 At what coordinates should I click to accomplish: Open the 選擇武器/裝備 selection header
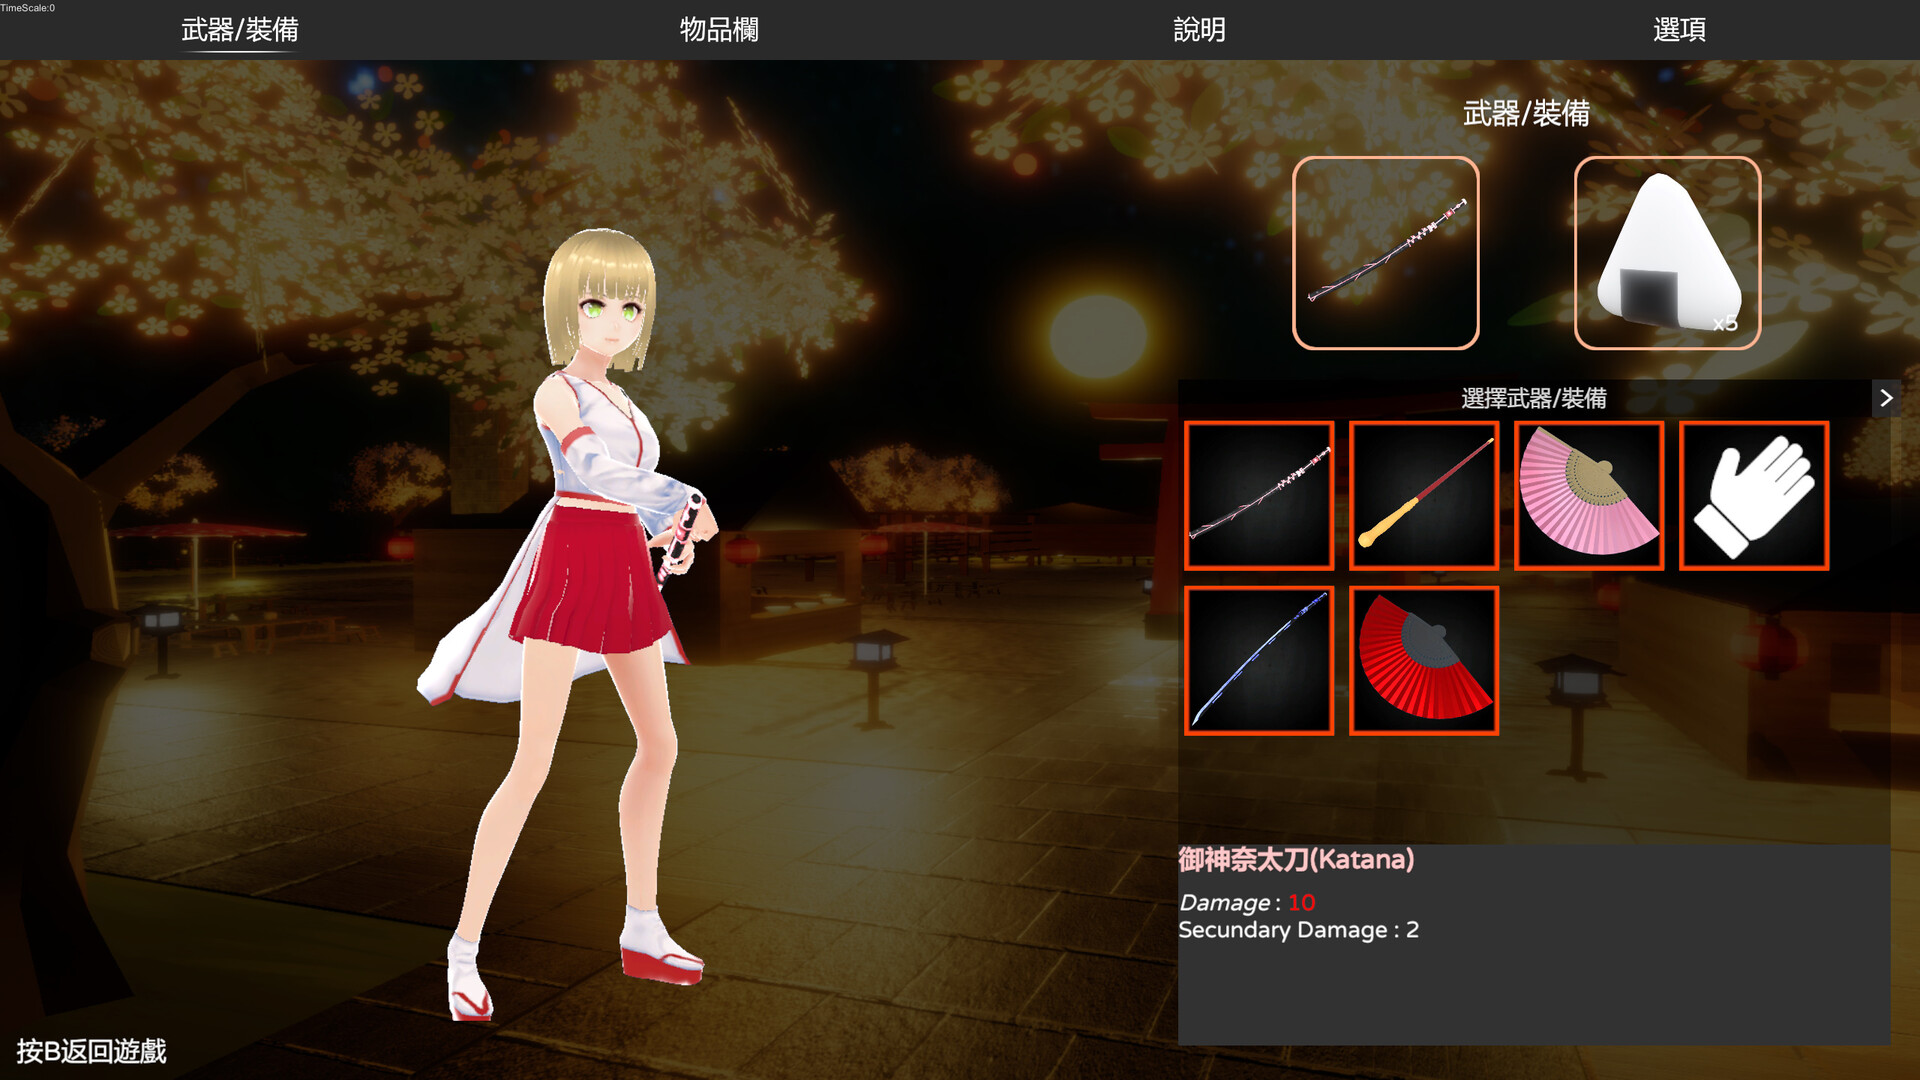click(x=1535, y=398)
